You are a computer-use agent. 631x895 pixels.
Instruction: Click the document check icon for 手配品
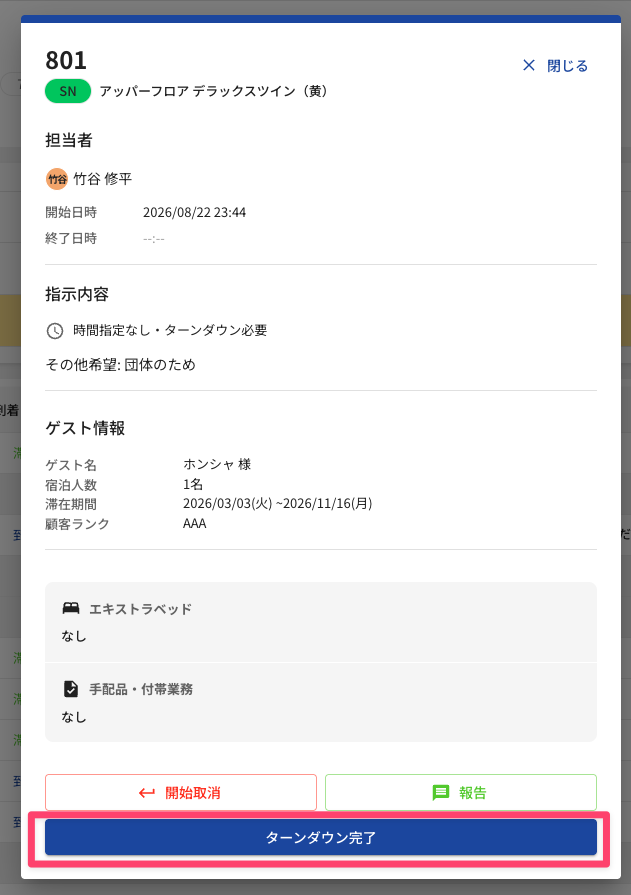pyautogui.click(x=71, y=689)
